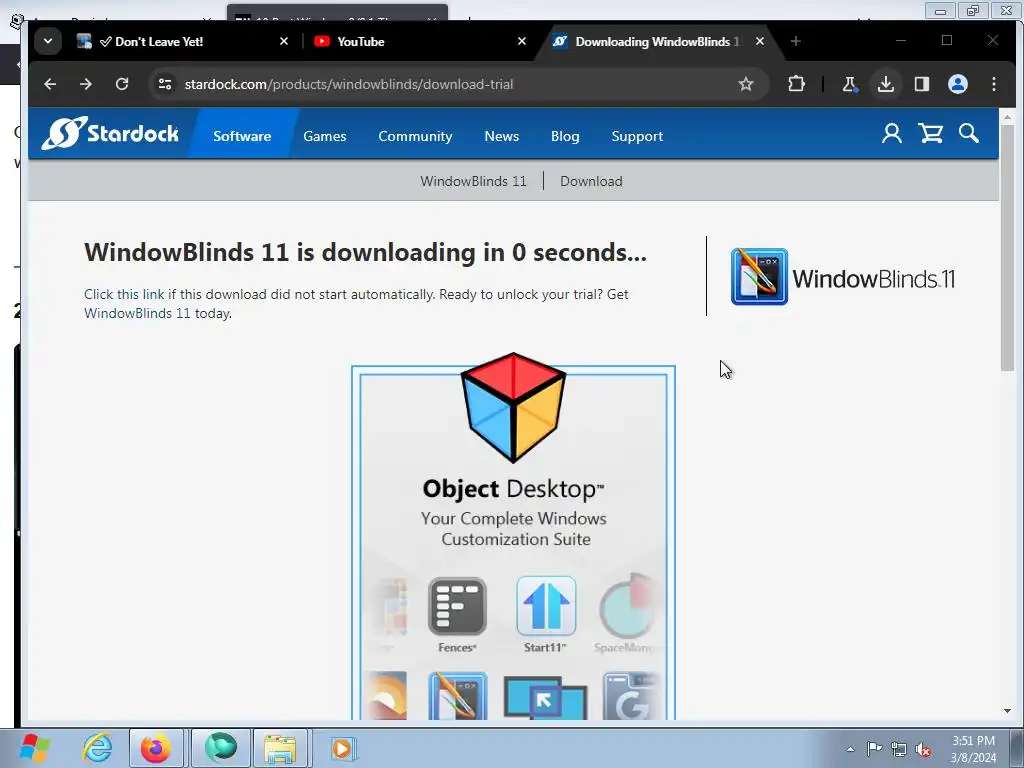Image resolution: width=1024 pixels, height=768 pixels.
Task: Open the browser side panel
Action: (921, 84)
